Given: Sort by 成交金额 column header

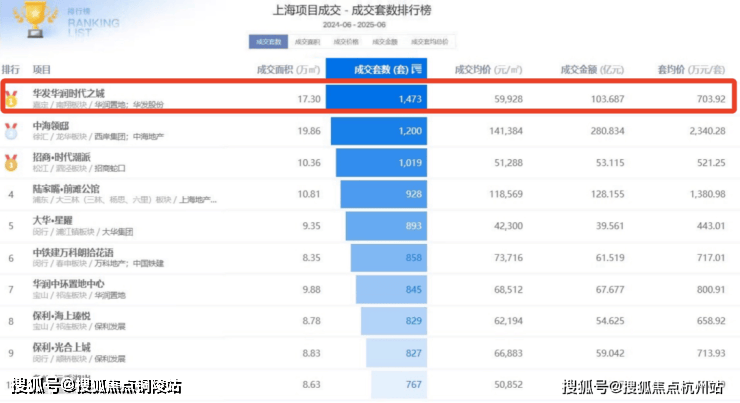Looking at the screenshot, I should 590,70.
